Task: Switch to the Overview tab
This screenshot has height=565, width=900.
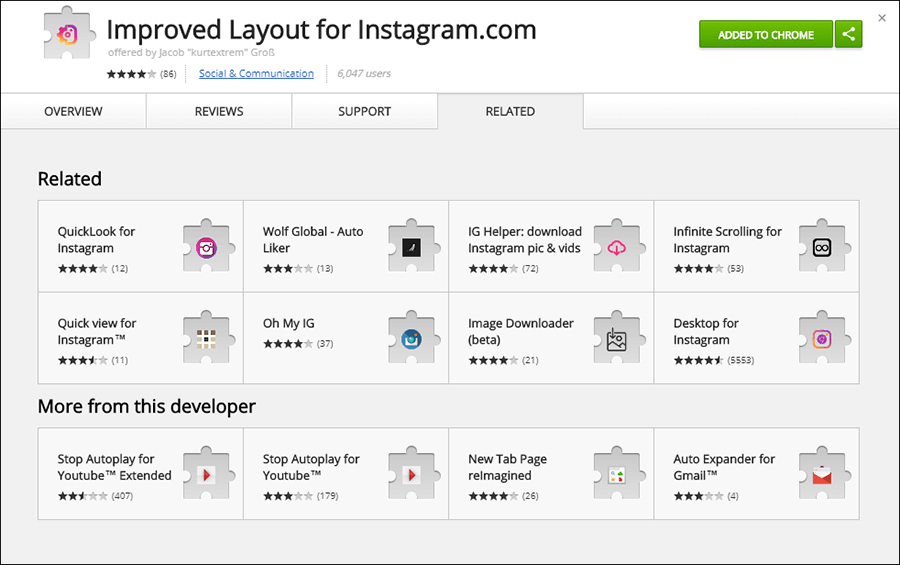Action: click(73, 111)
